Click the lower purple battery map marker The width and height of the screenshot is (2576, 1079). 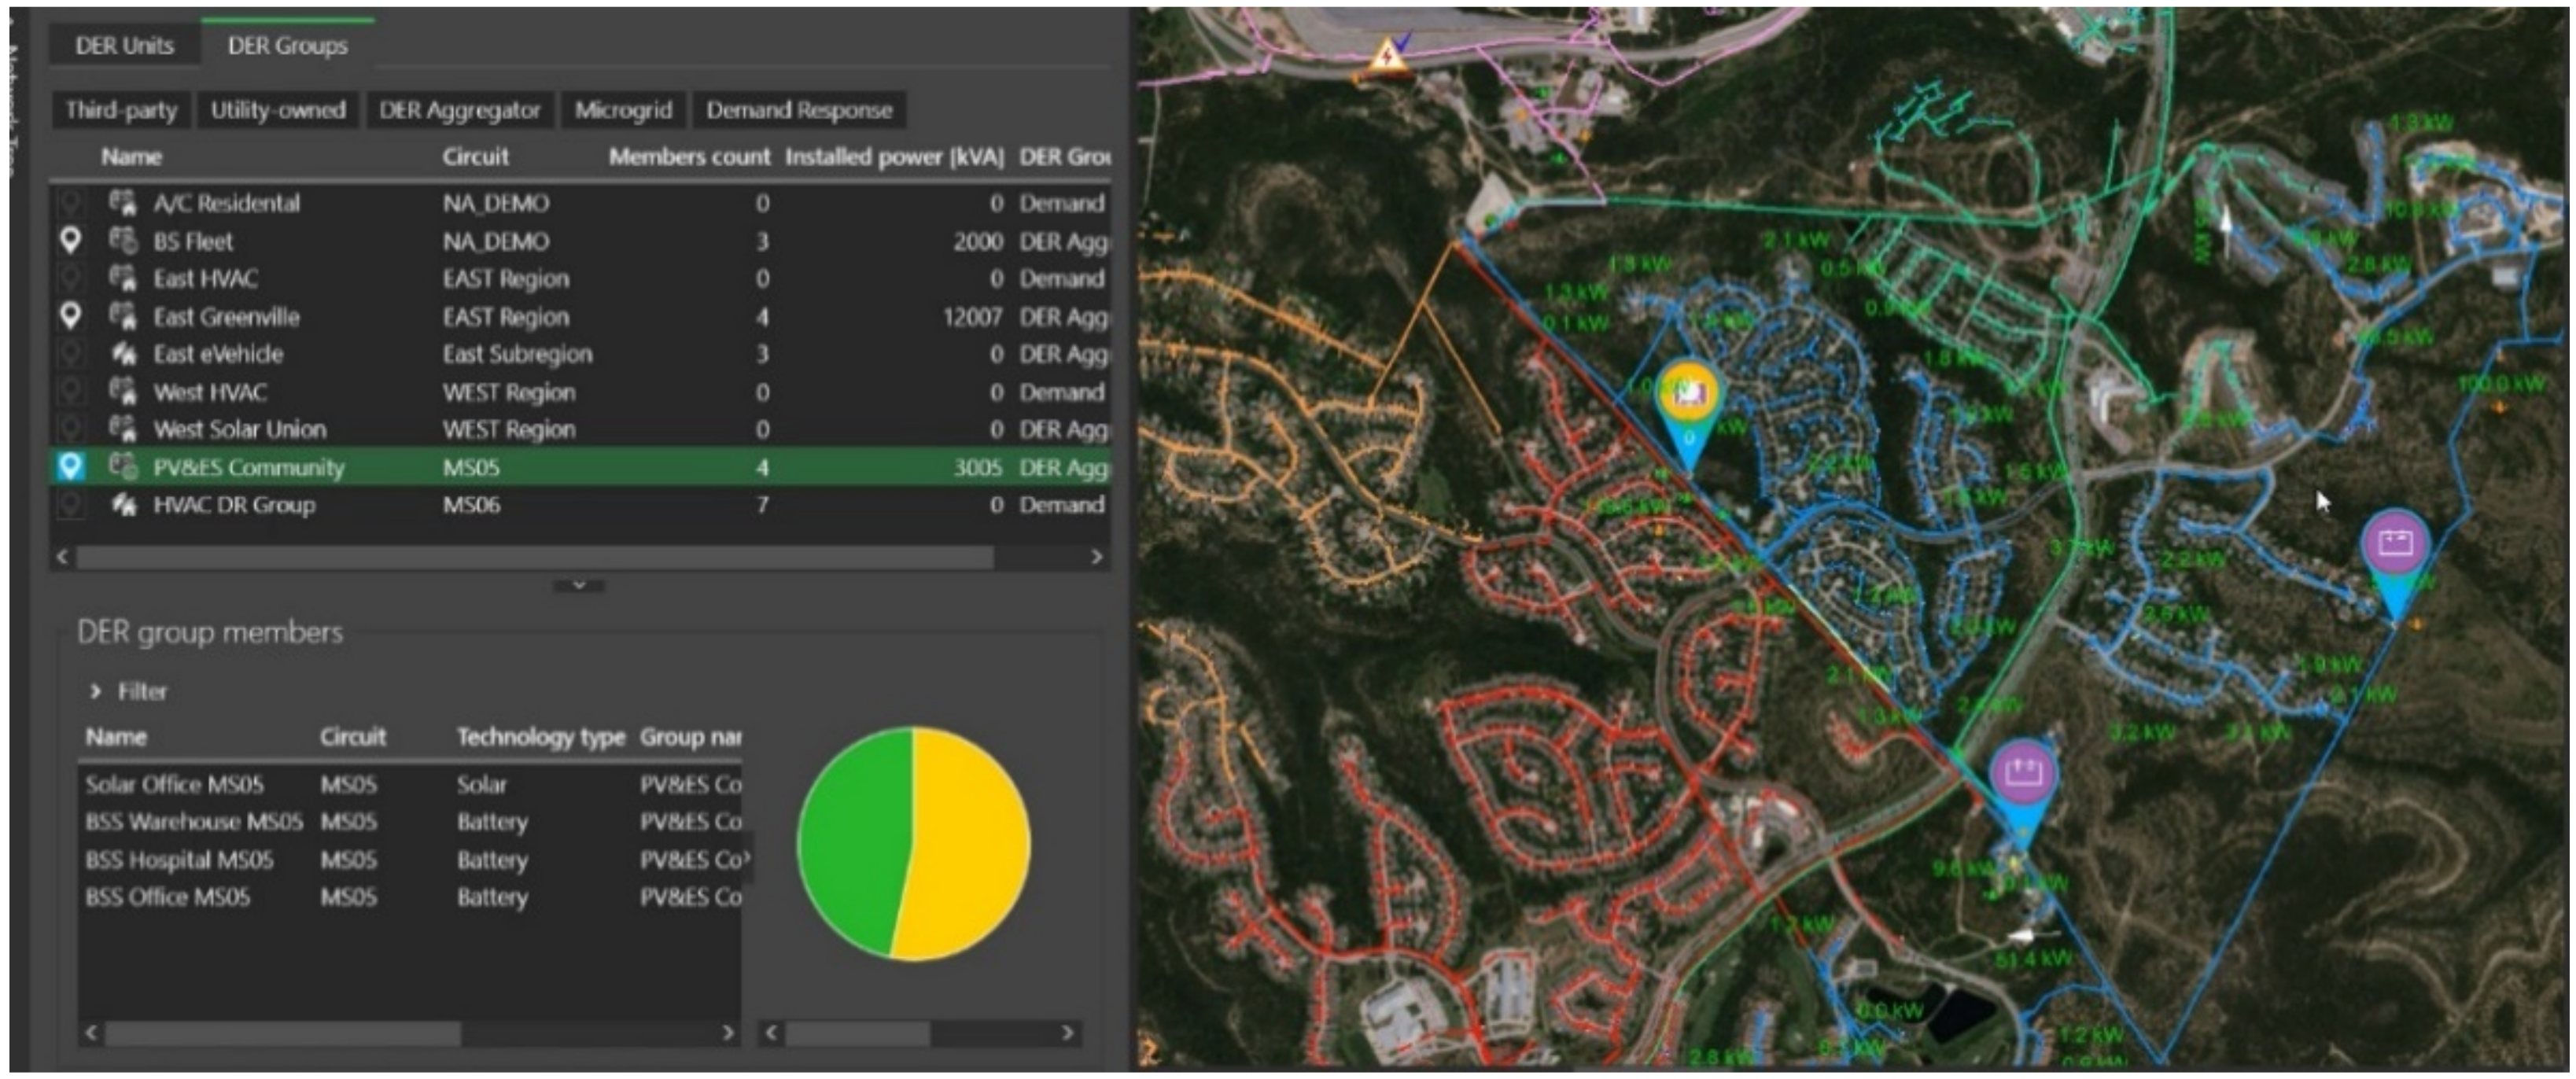pyautogui.click(x=2022, y=774)
